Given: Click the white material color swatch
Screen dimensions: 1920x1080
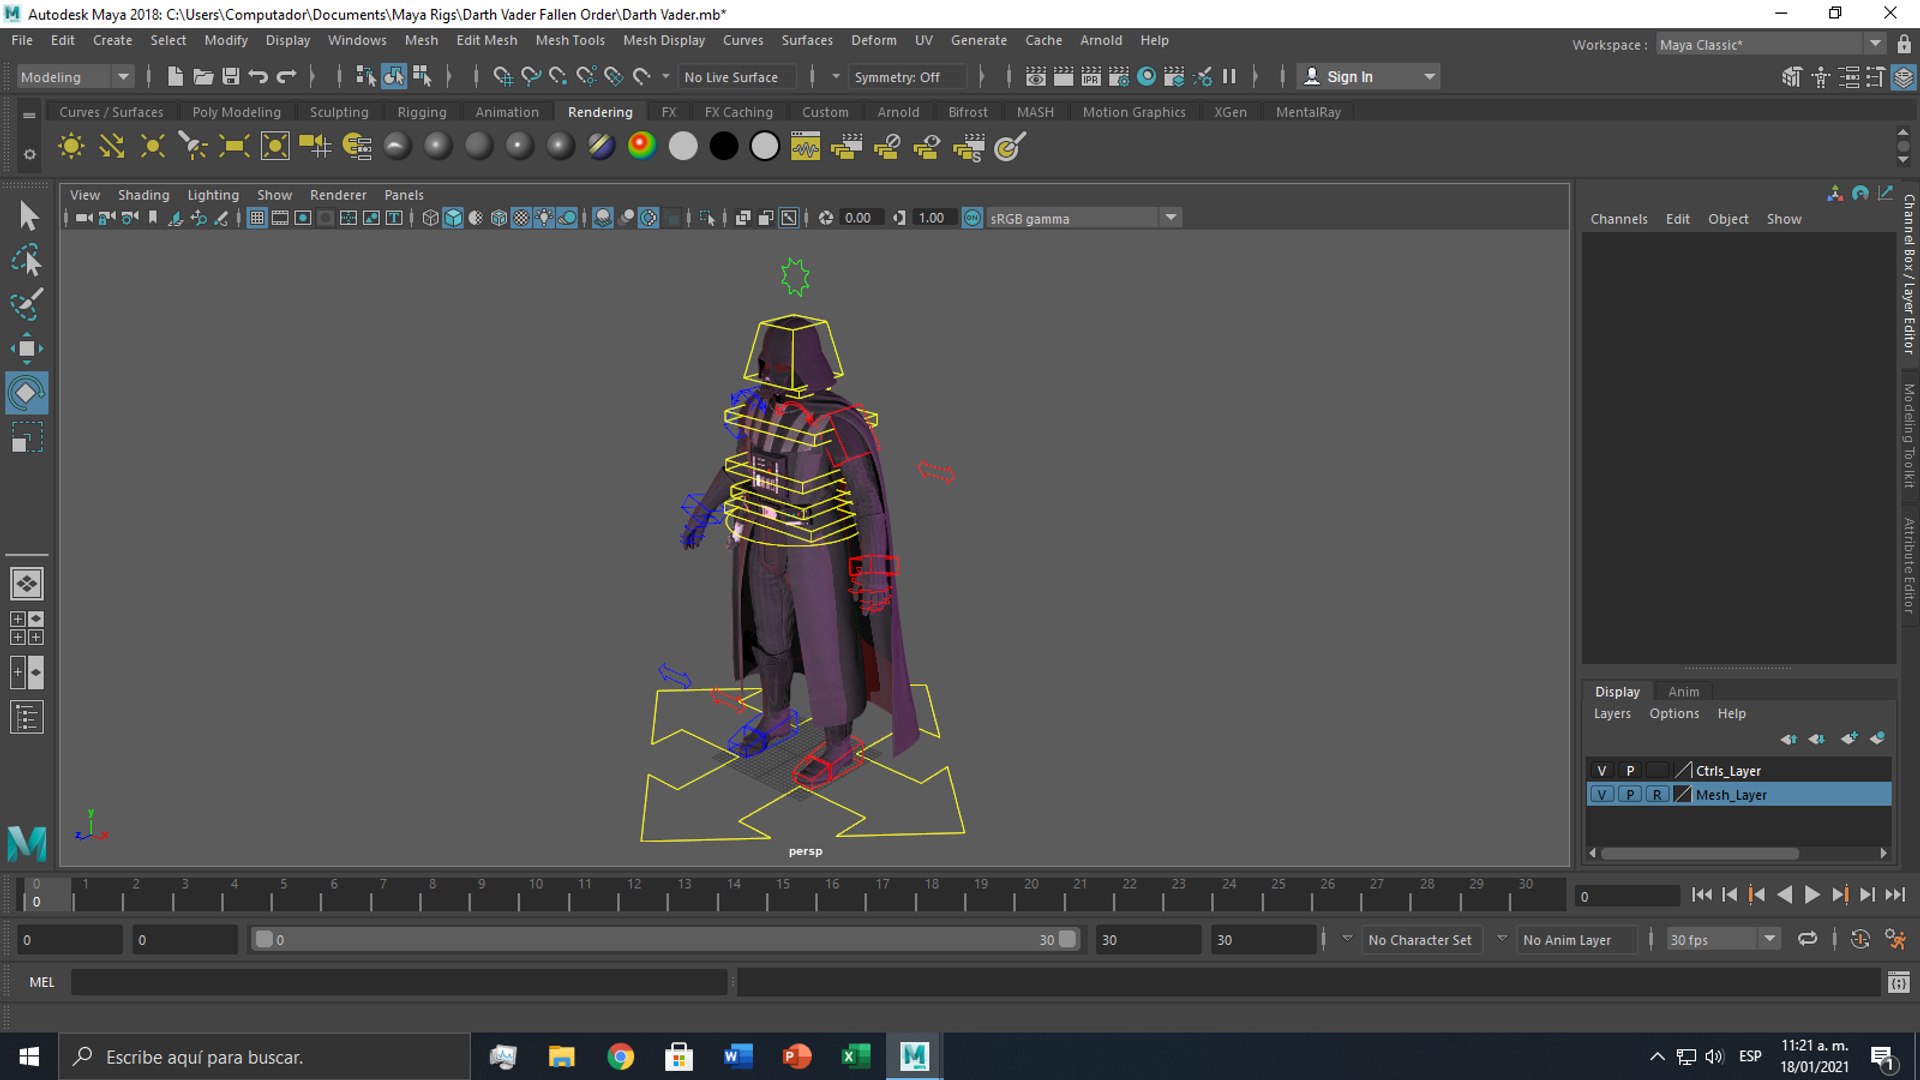Looking at the screenshot, I should 683,147.
